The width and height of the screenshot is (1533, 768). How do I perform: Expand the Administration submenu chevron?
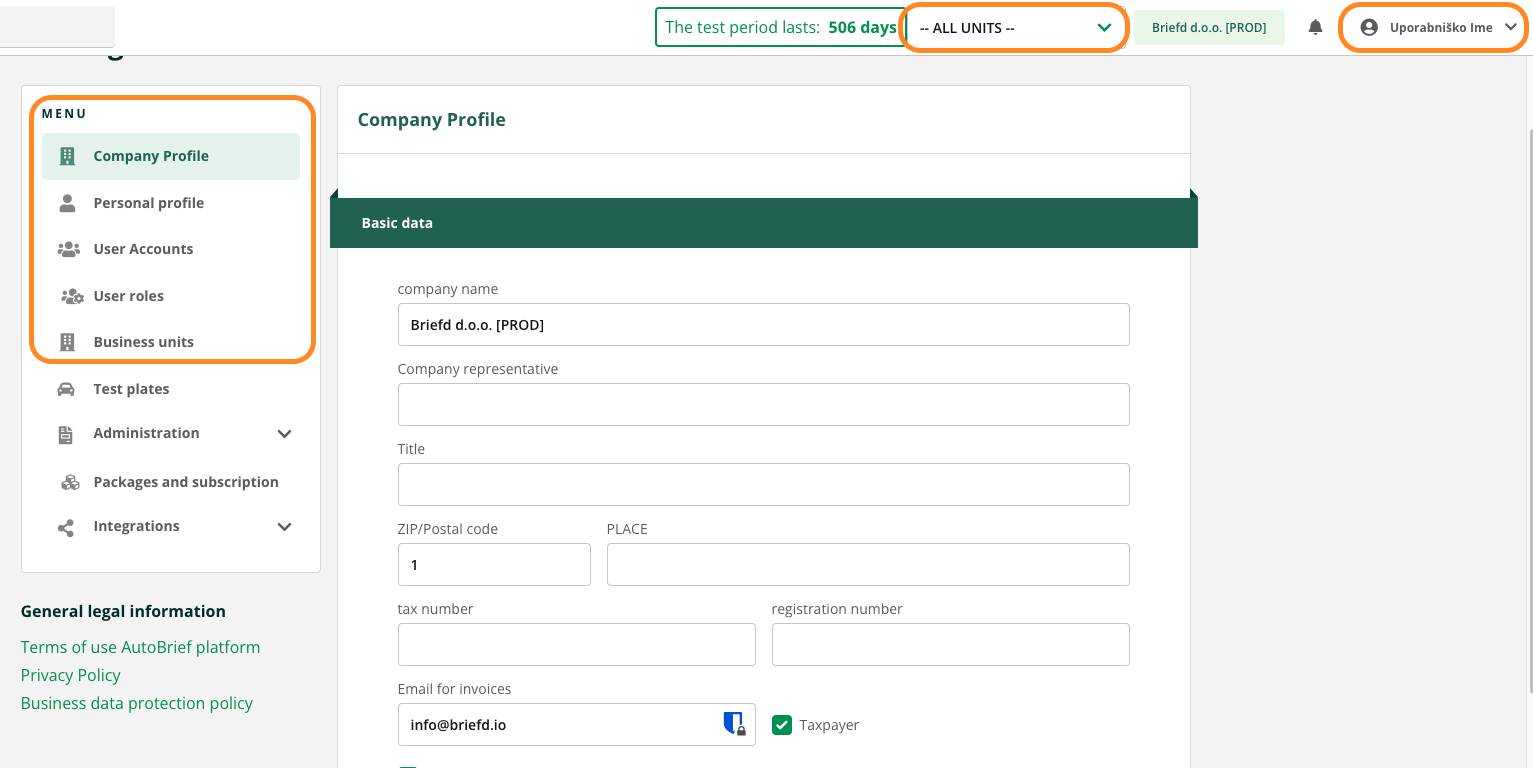284,434
